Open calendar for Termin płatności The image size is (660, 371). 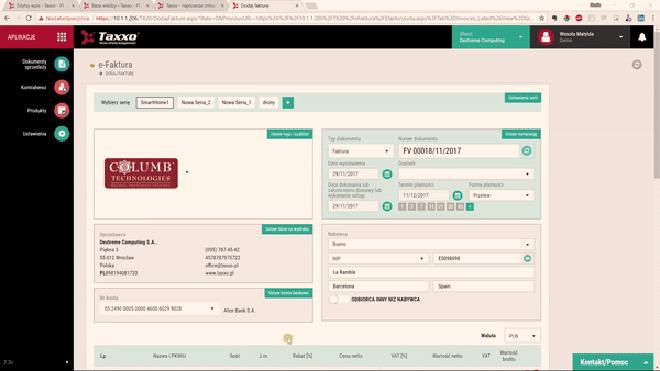click(457, 195)
